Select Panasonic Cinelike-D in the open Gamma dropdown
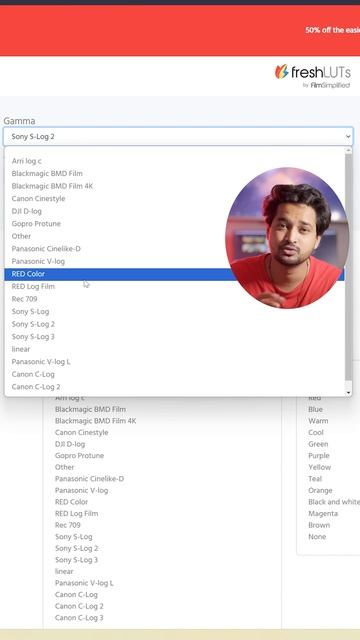360x640 pixels. coord(174,249)
